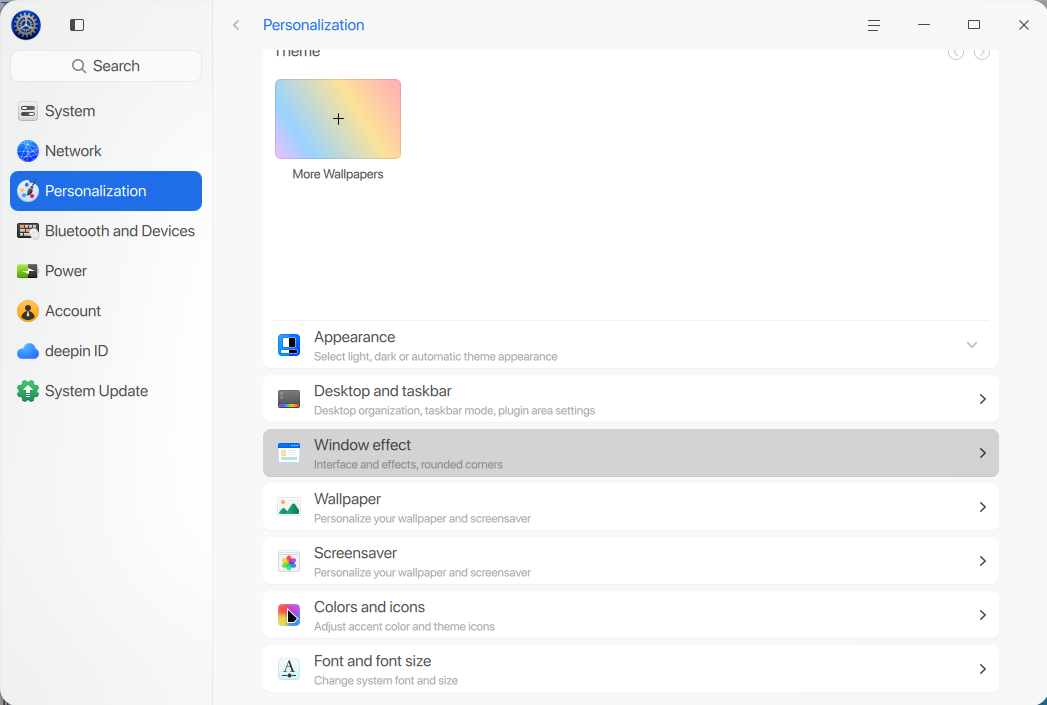
Task: Click the Appearance monitor icon
Action: pyautogui.click(x=289, y=345)
